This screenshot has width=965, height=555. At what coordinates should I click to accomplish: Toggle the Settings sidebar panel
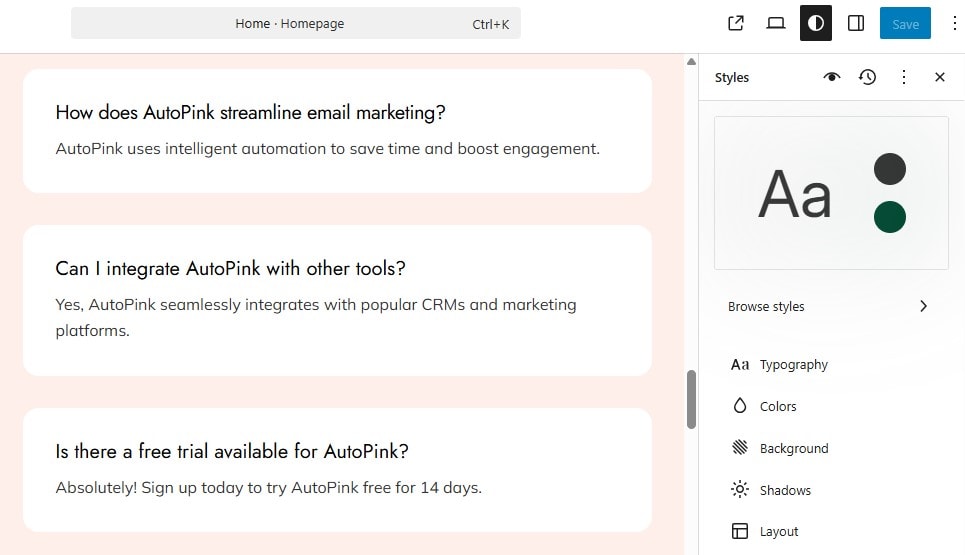tap(855, 23)
